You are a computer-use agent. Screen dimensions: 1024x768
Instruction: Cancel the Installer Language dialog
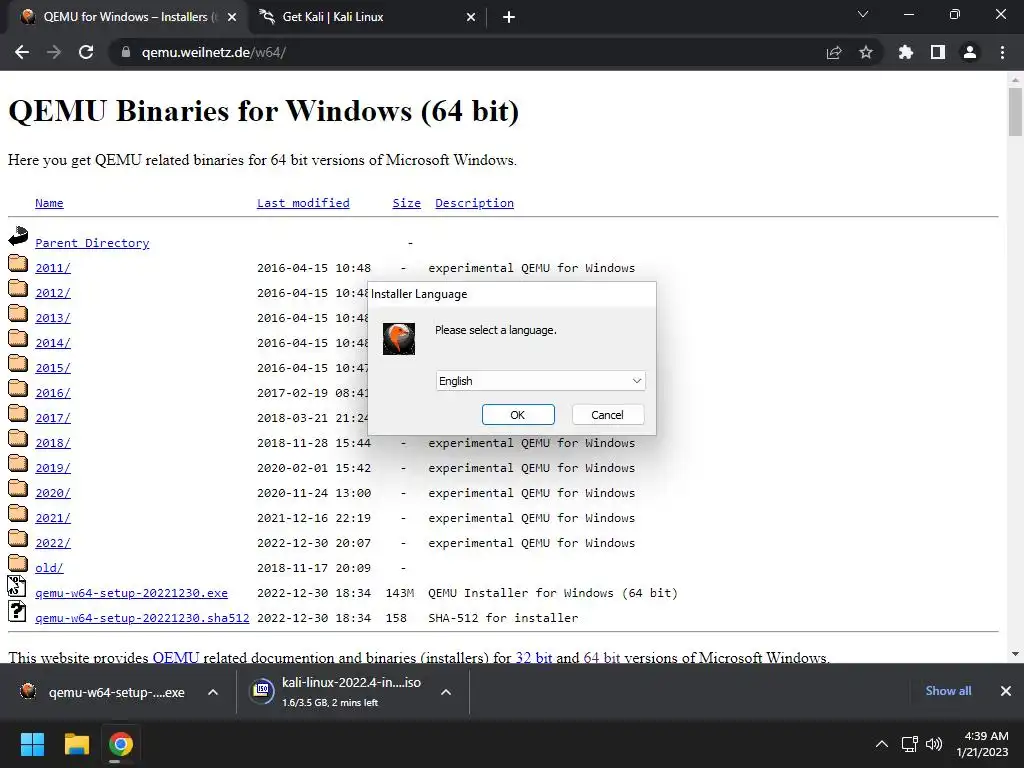608,415
